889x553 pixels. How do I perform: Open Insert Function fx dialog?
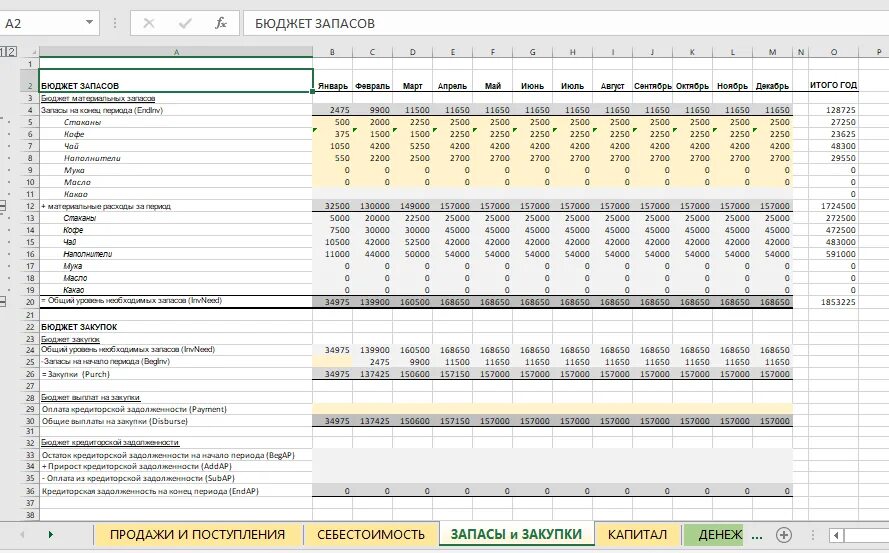pyautogui.click(x=221, y=23)
